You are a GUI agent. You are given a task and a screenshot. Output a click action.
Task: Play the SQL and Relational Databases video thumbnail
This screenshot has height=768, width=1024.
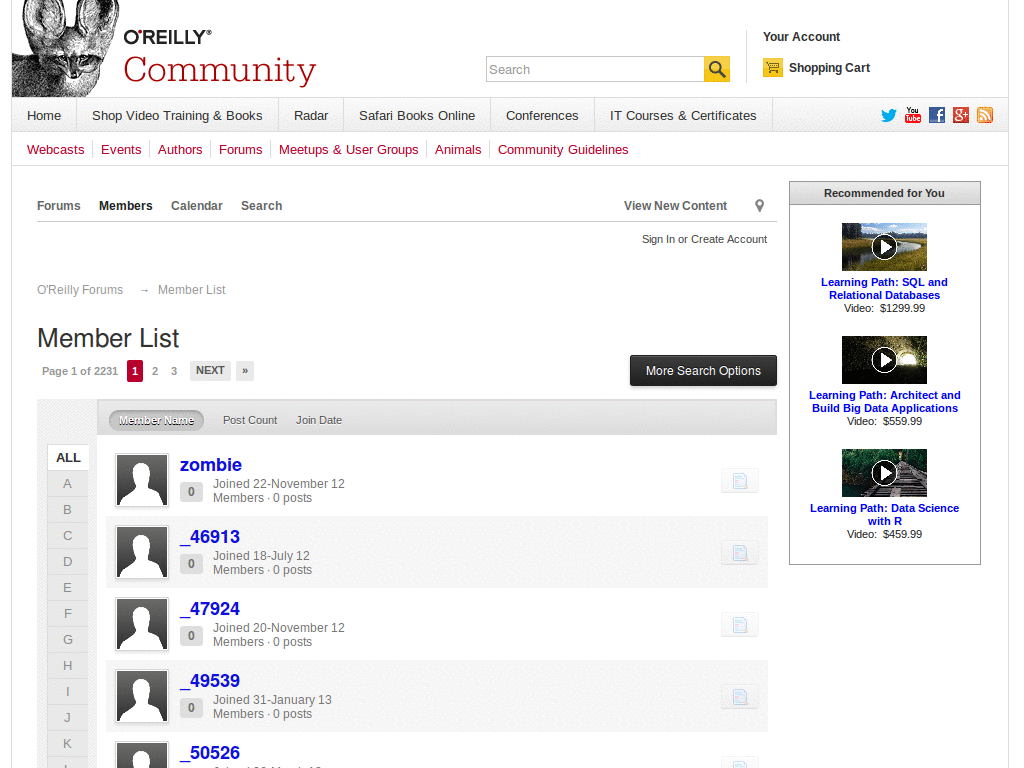884,247
